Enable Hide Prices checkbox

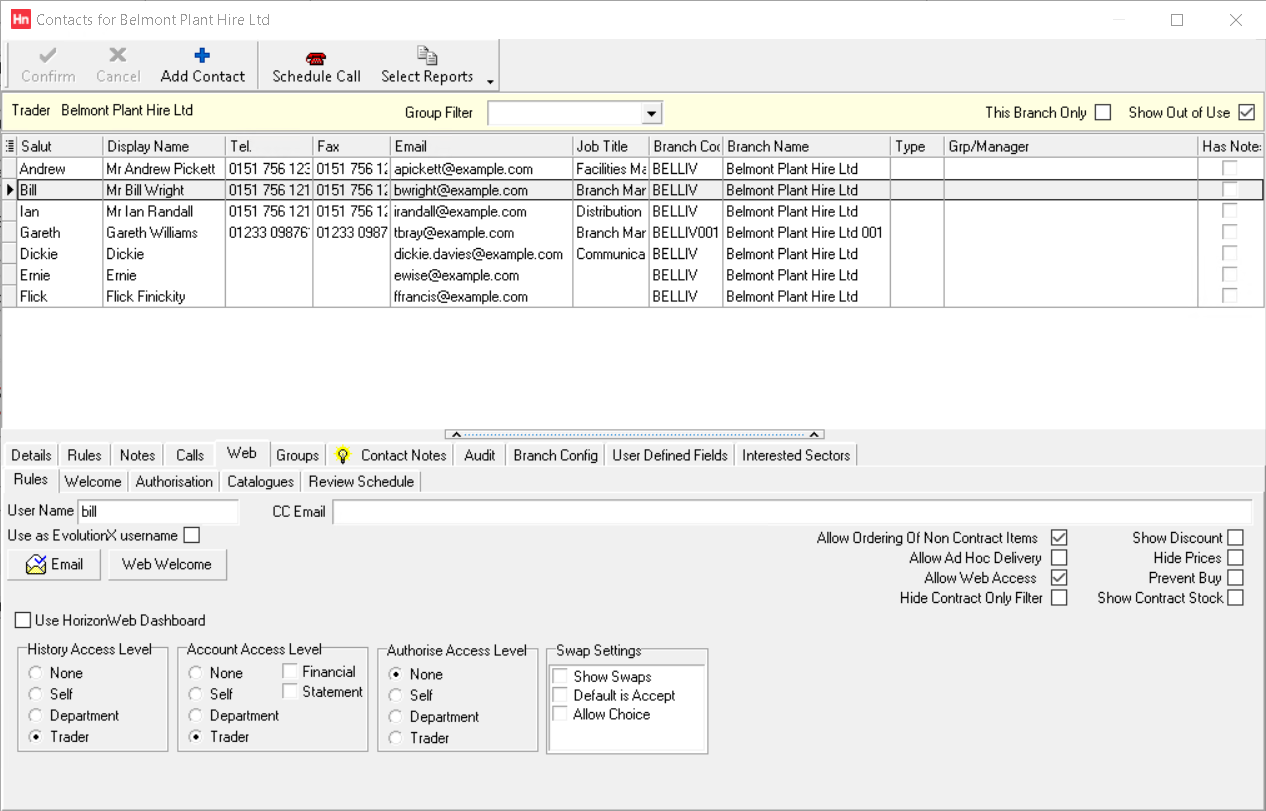click(x=1236, y=558)
